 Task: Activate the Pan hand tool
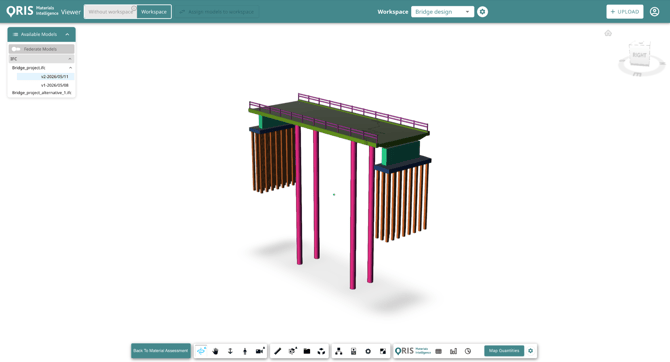(x=215, y=351)
